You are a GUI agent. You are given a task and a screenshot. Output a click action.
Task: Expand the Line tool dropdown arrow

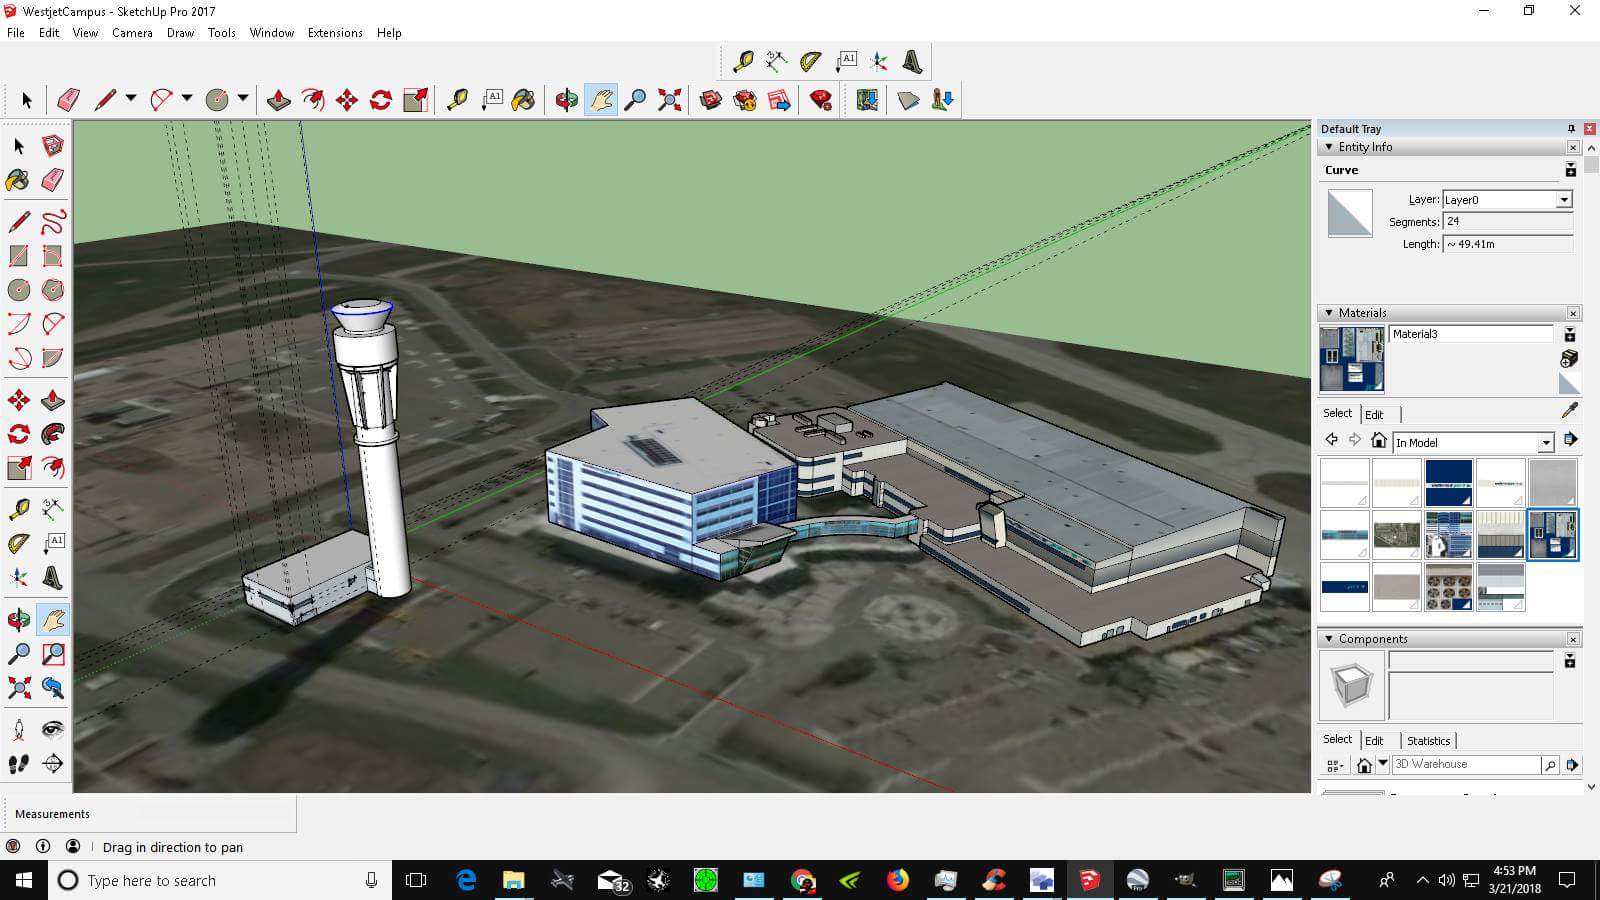pyautogui.click(x=131, y=99)
